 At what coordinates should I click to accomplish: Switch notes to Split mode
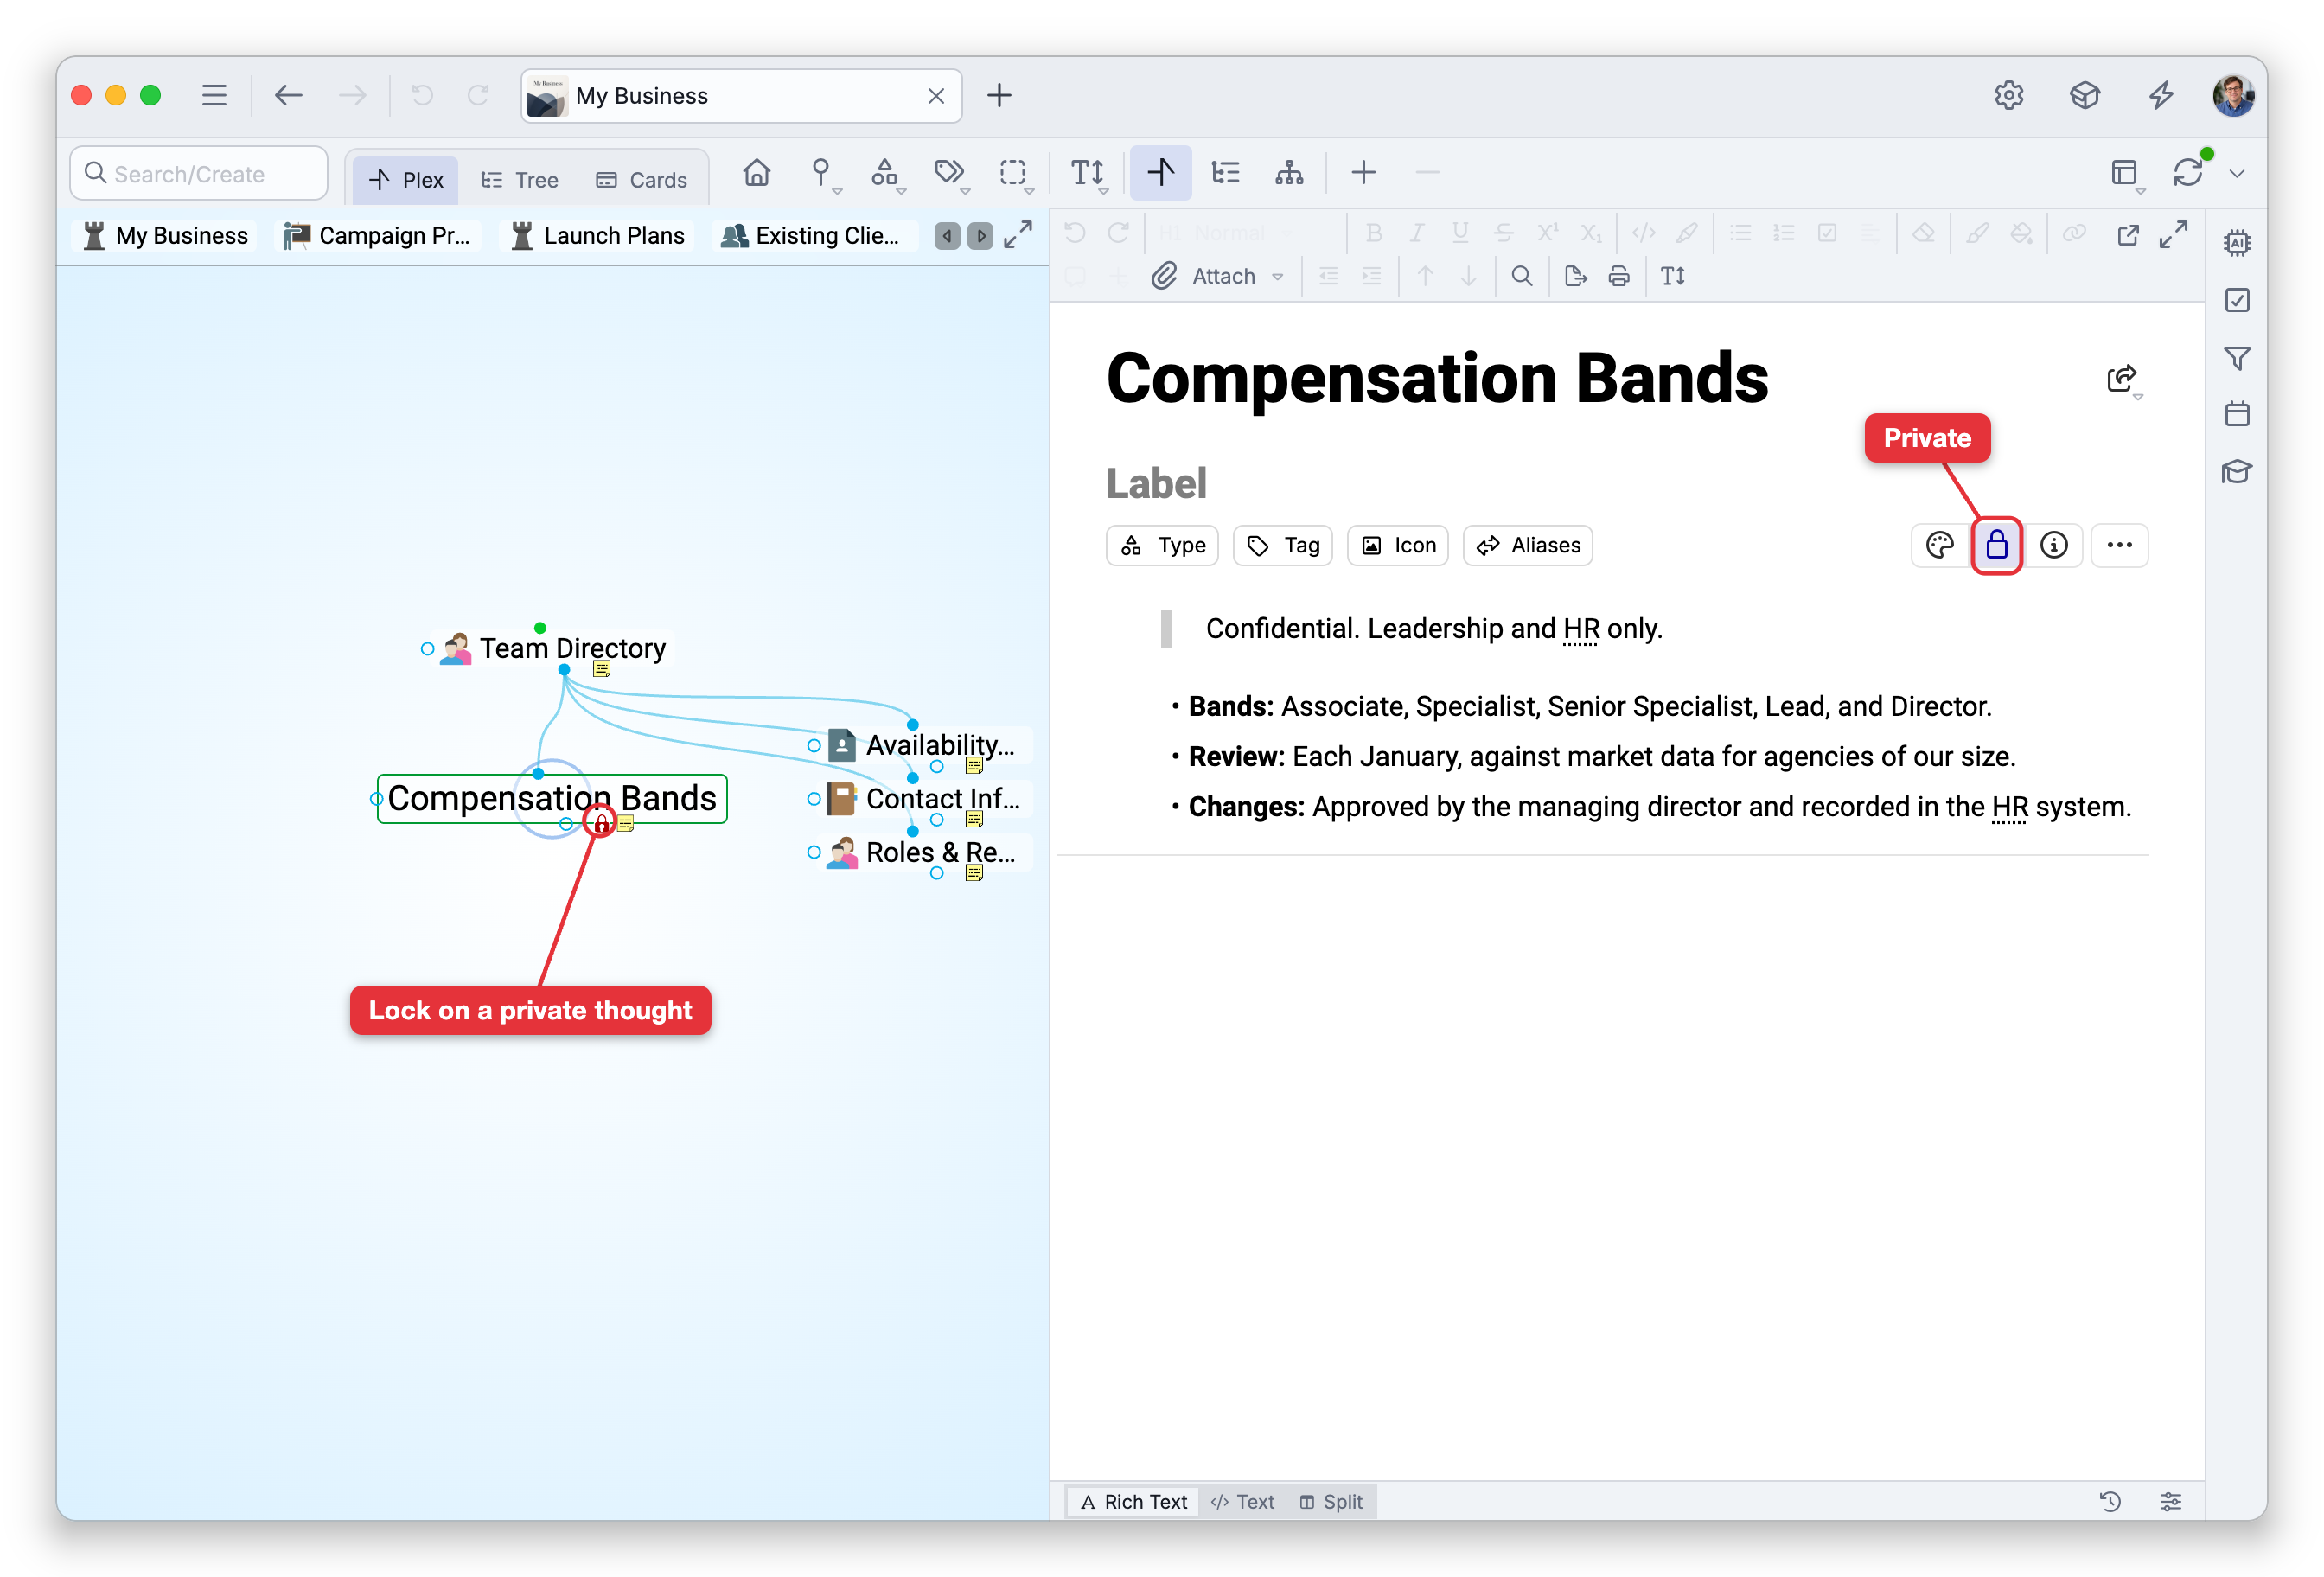[x=1331, y=1501]
